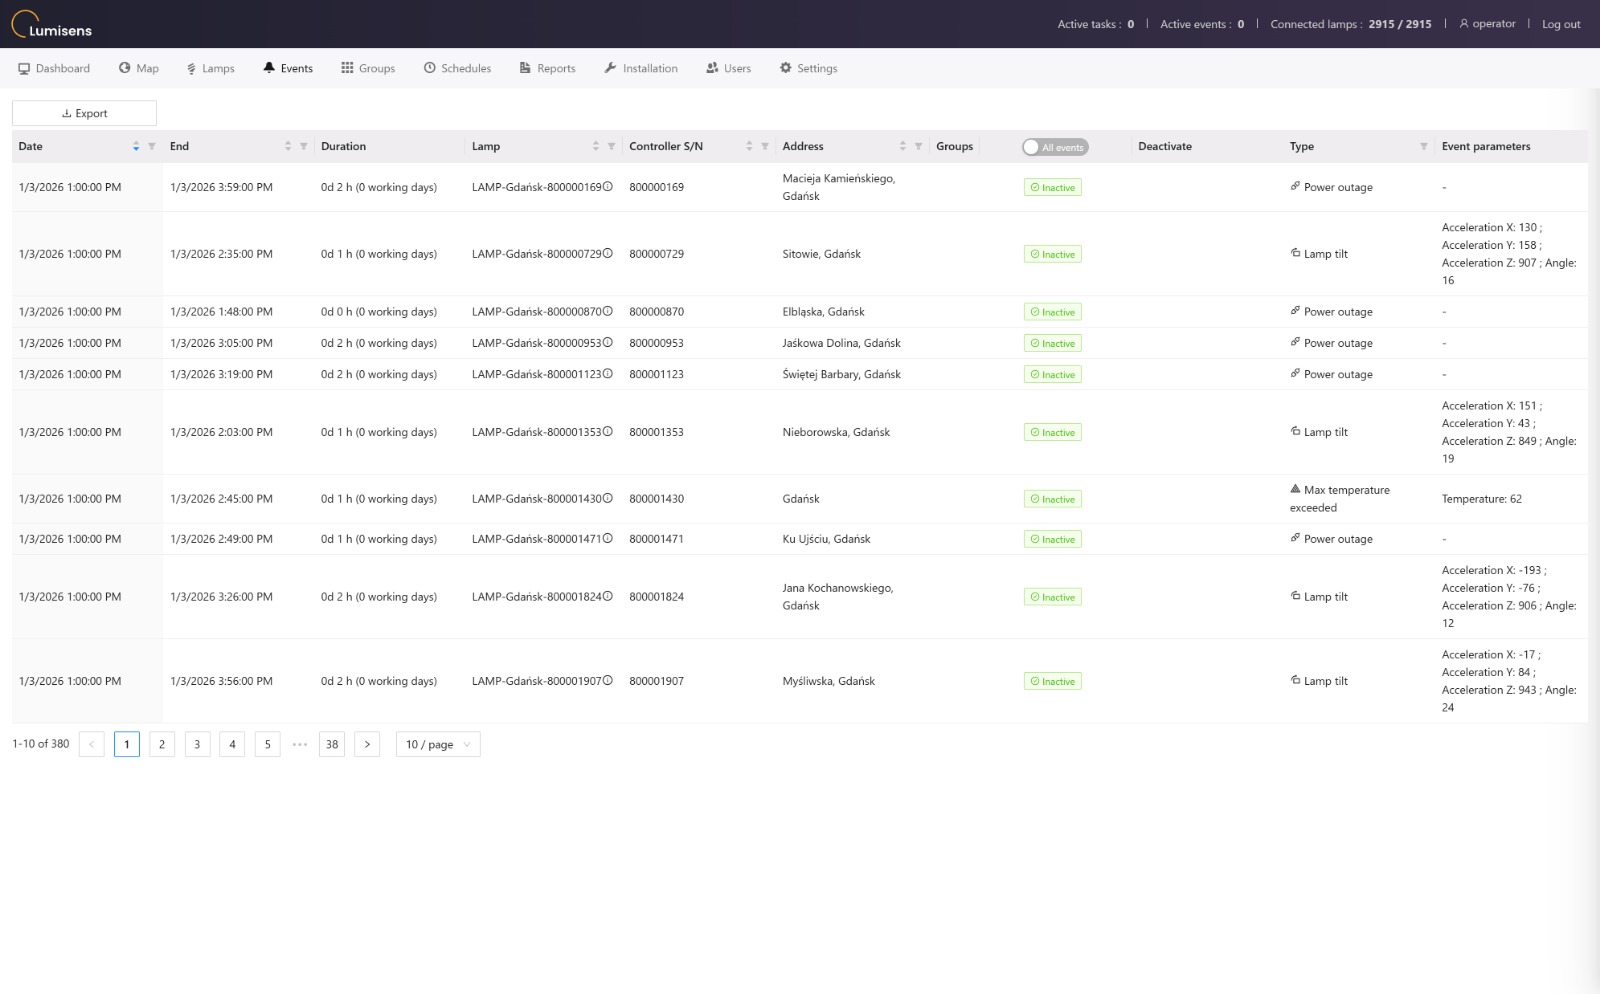Image resolution: width=1600 pixels, height=994 pixels.
Task: Open info icon for LAMP-Gdańsk-800000169
Action: click(x=607, y=186)
